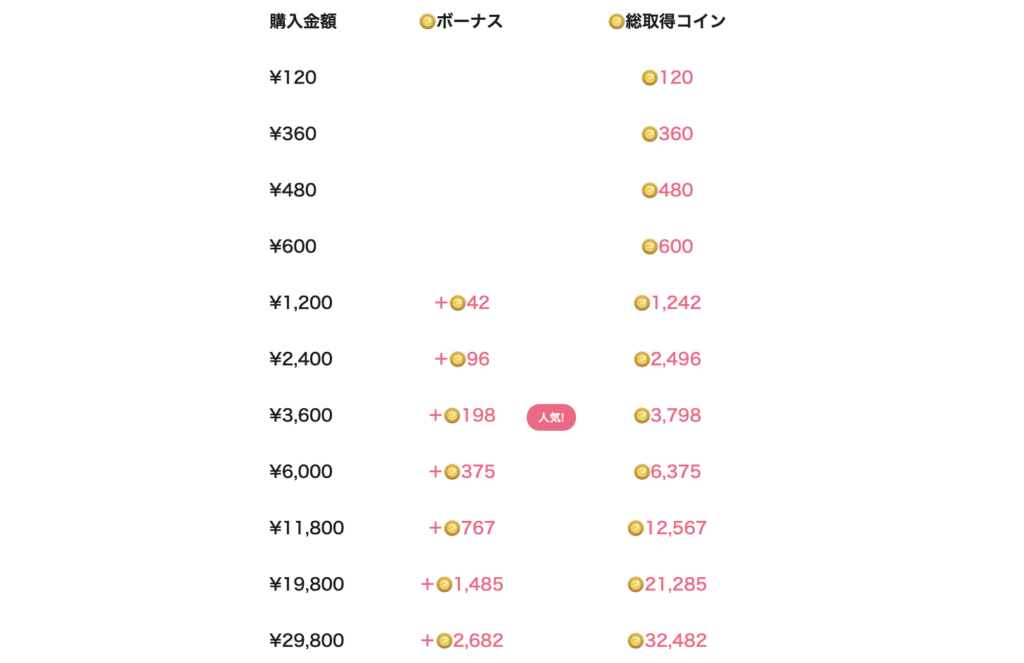Image resolution: width=1024 pixels, height=663 pixels.
Task: Click the coin icon next to +198 bonus
Action: [452, 416]
